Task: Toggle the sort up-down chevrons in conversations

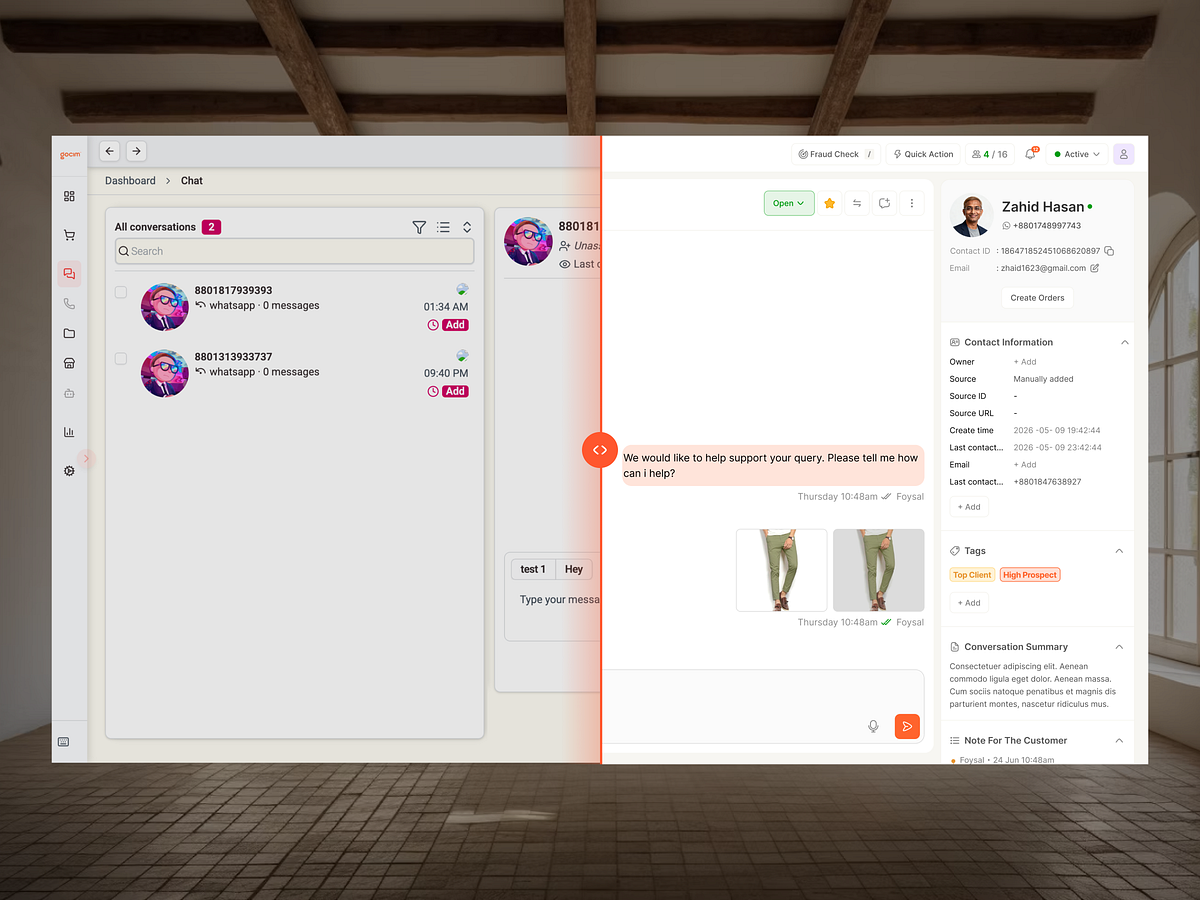Action: (467, 227)
